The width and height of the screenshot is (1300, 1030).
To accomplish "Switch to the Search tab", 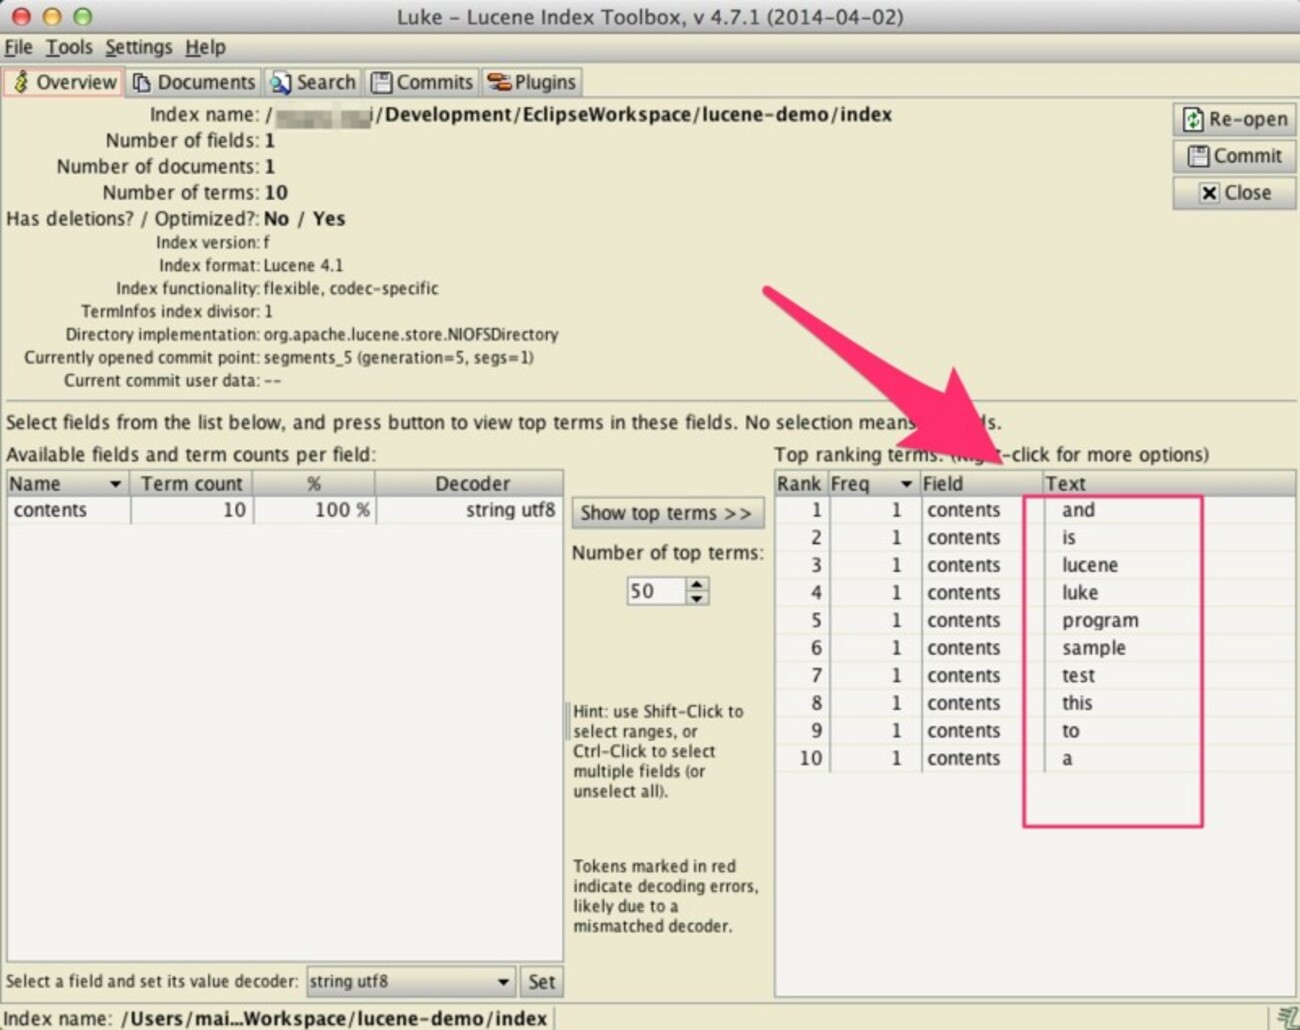I will pos(313,82).
